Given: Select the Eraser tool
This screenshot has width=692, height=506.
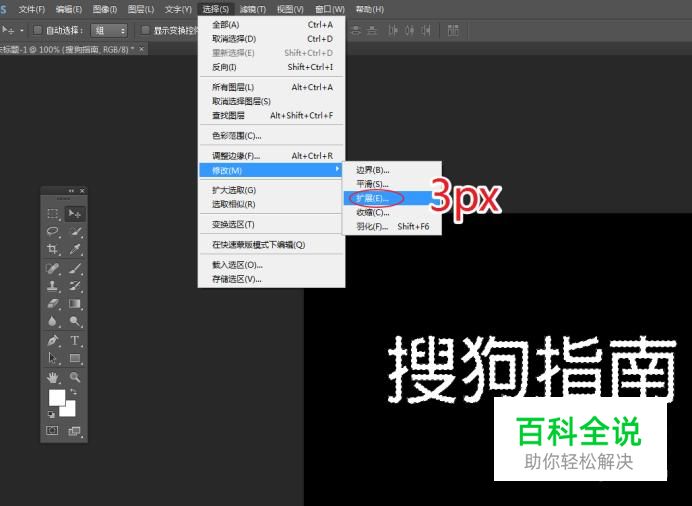Looking at the screenshot, I should 53,304.
